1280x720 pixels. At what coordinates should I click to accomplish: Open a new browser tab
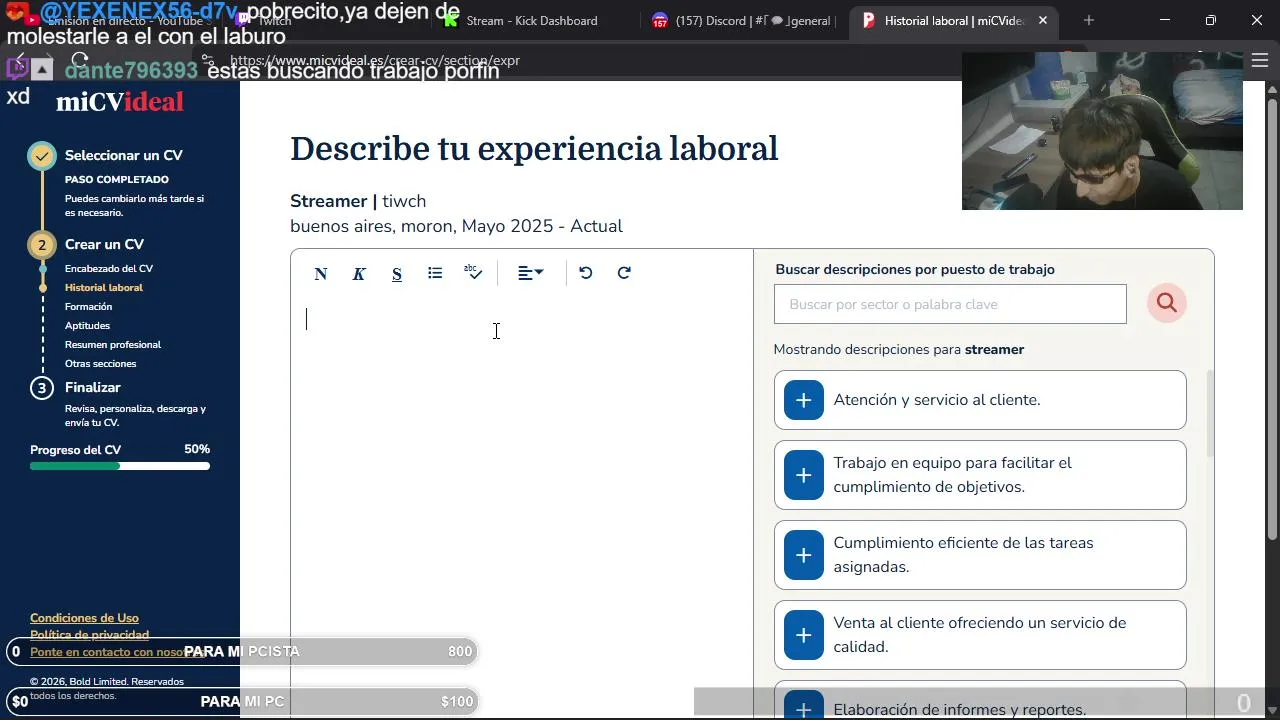[x=1089, y=20]
